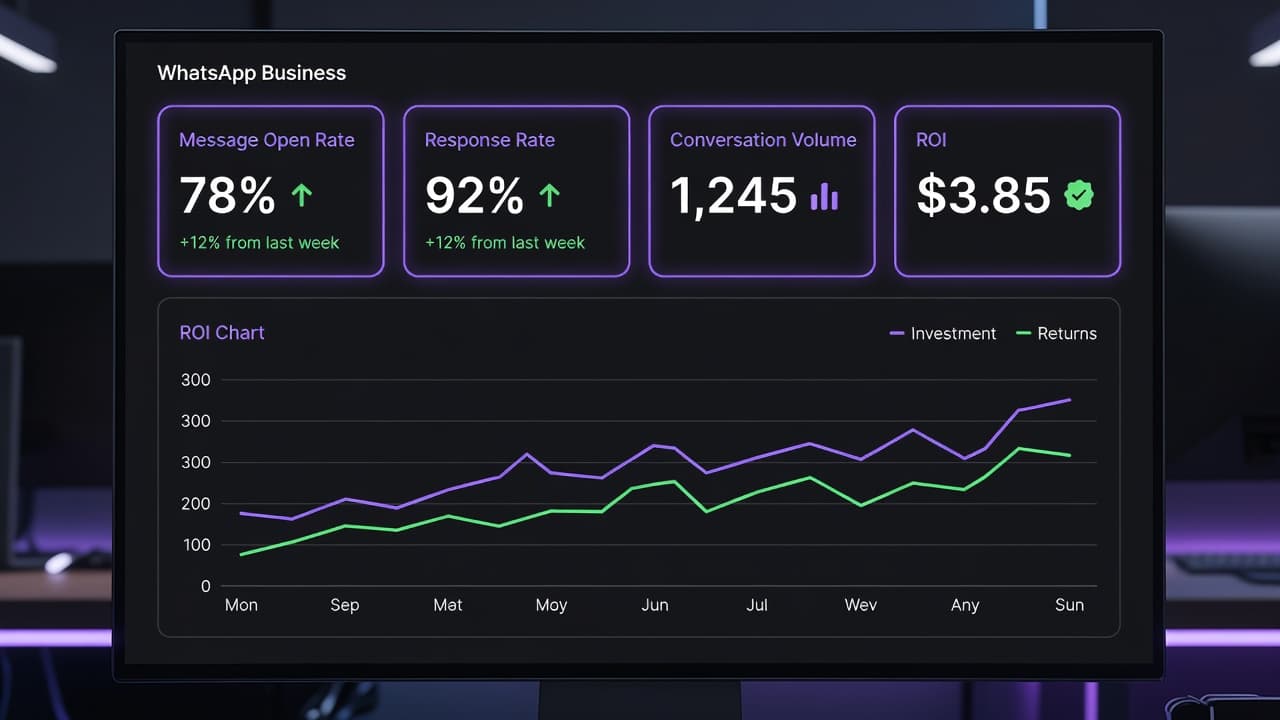Click the 92% value
The width and height of the screenshot is (1280, 720).
[x=474, y=195]
